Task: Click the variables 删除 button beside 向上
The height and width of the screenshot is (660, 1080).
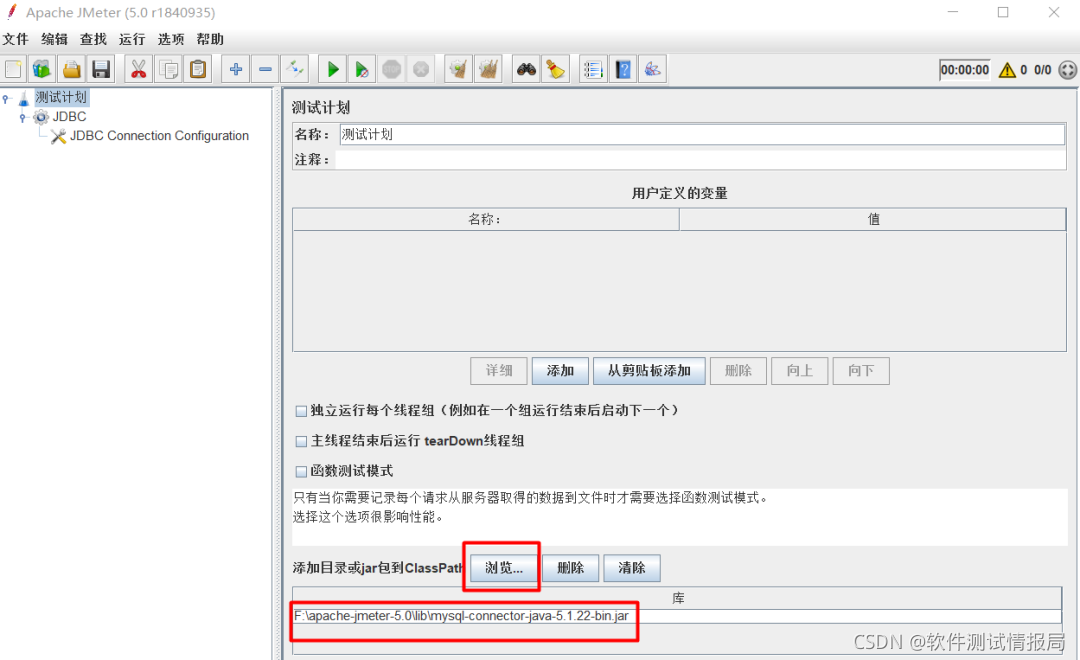Action: click(x=738, y=371)
